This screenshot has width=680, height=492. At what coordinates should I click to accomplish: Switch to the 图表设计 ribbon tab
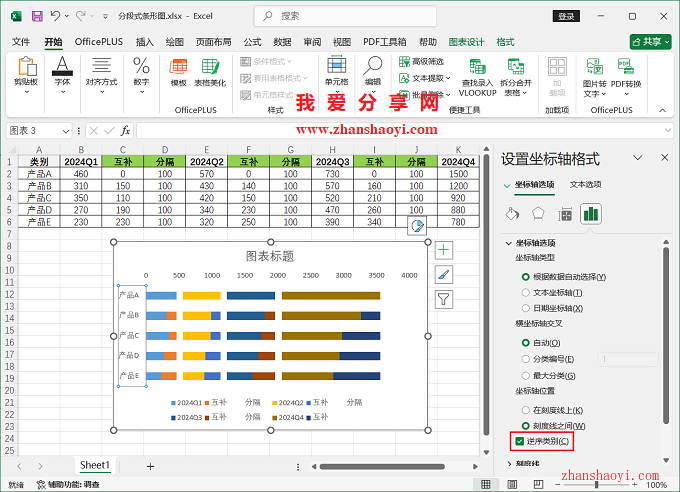(466, 42)
